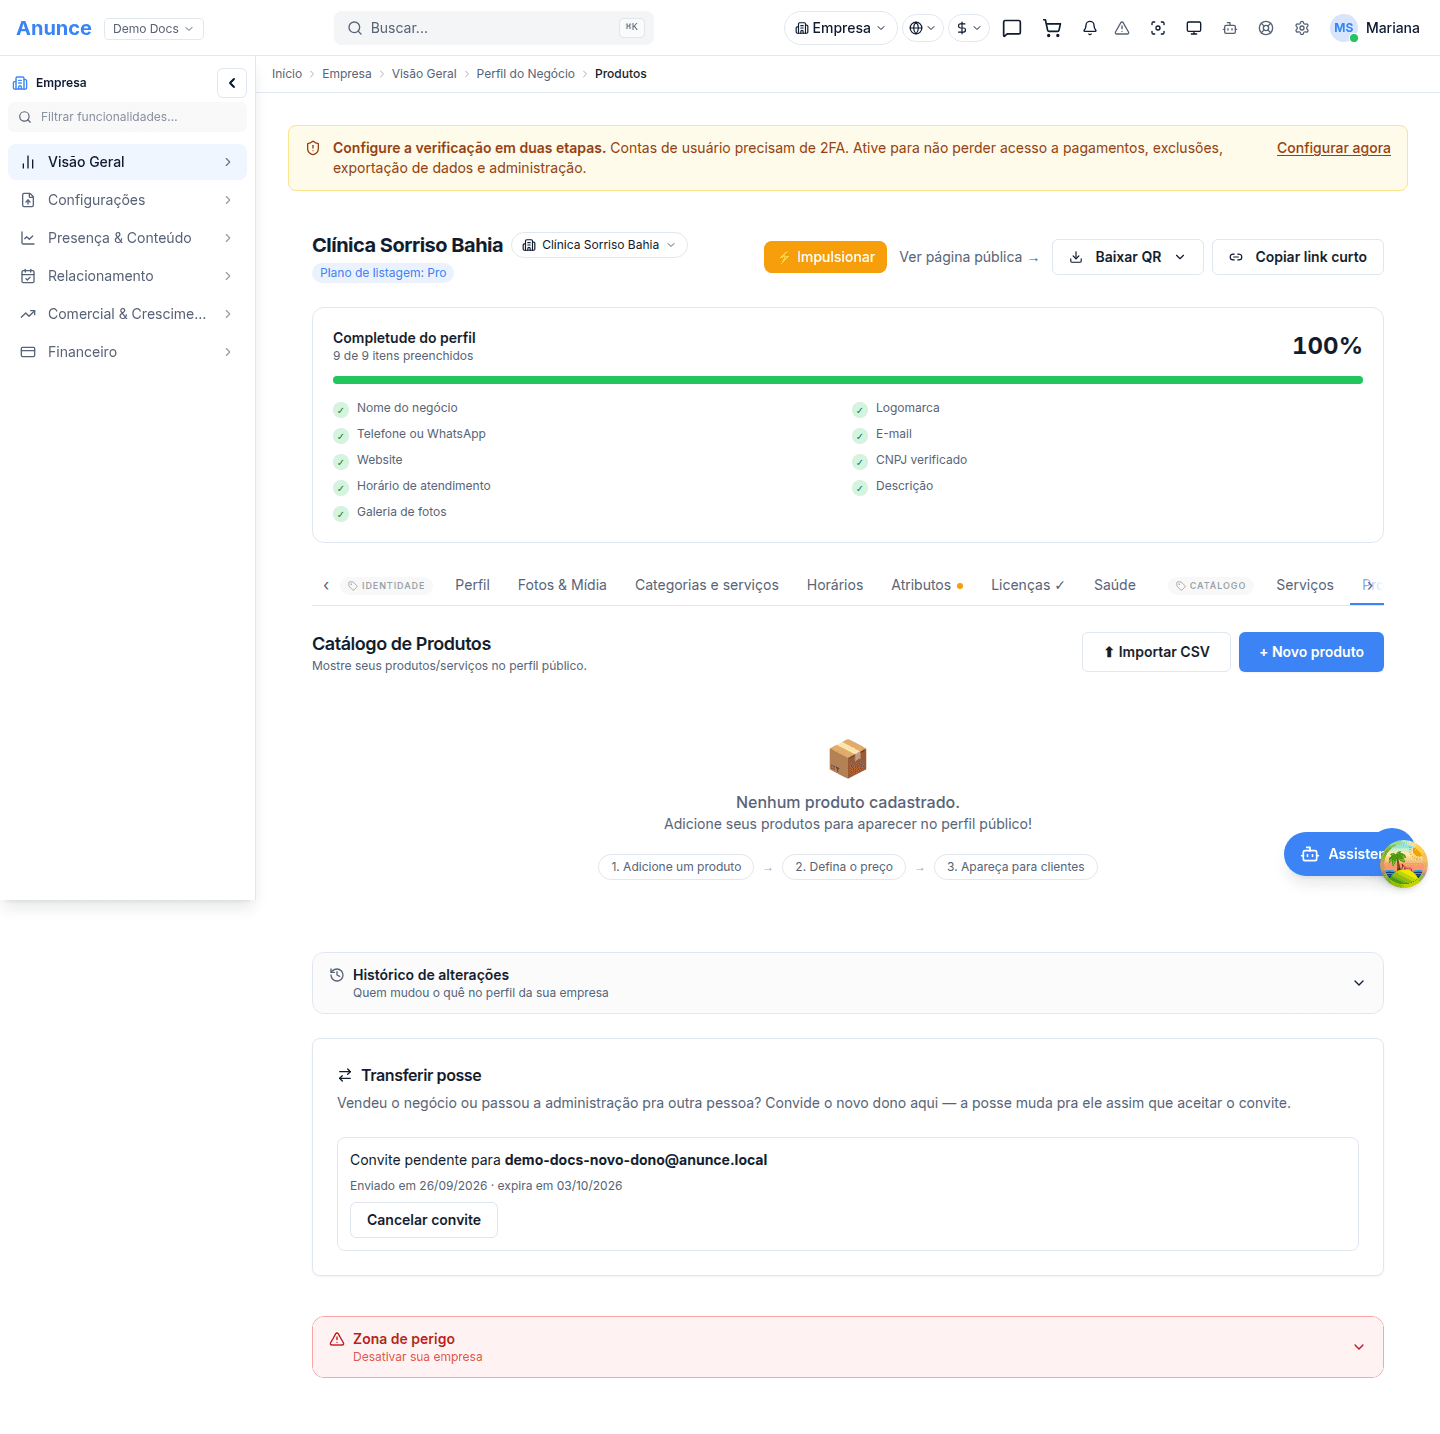This screenshot has height=1434, width=1440.
Task: Click Importar CSV button
Action: (1156, 652)
